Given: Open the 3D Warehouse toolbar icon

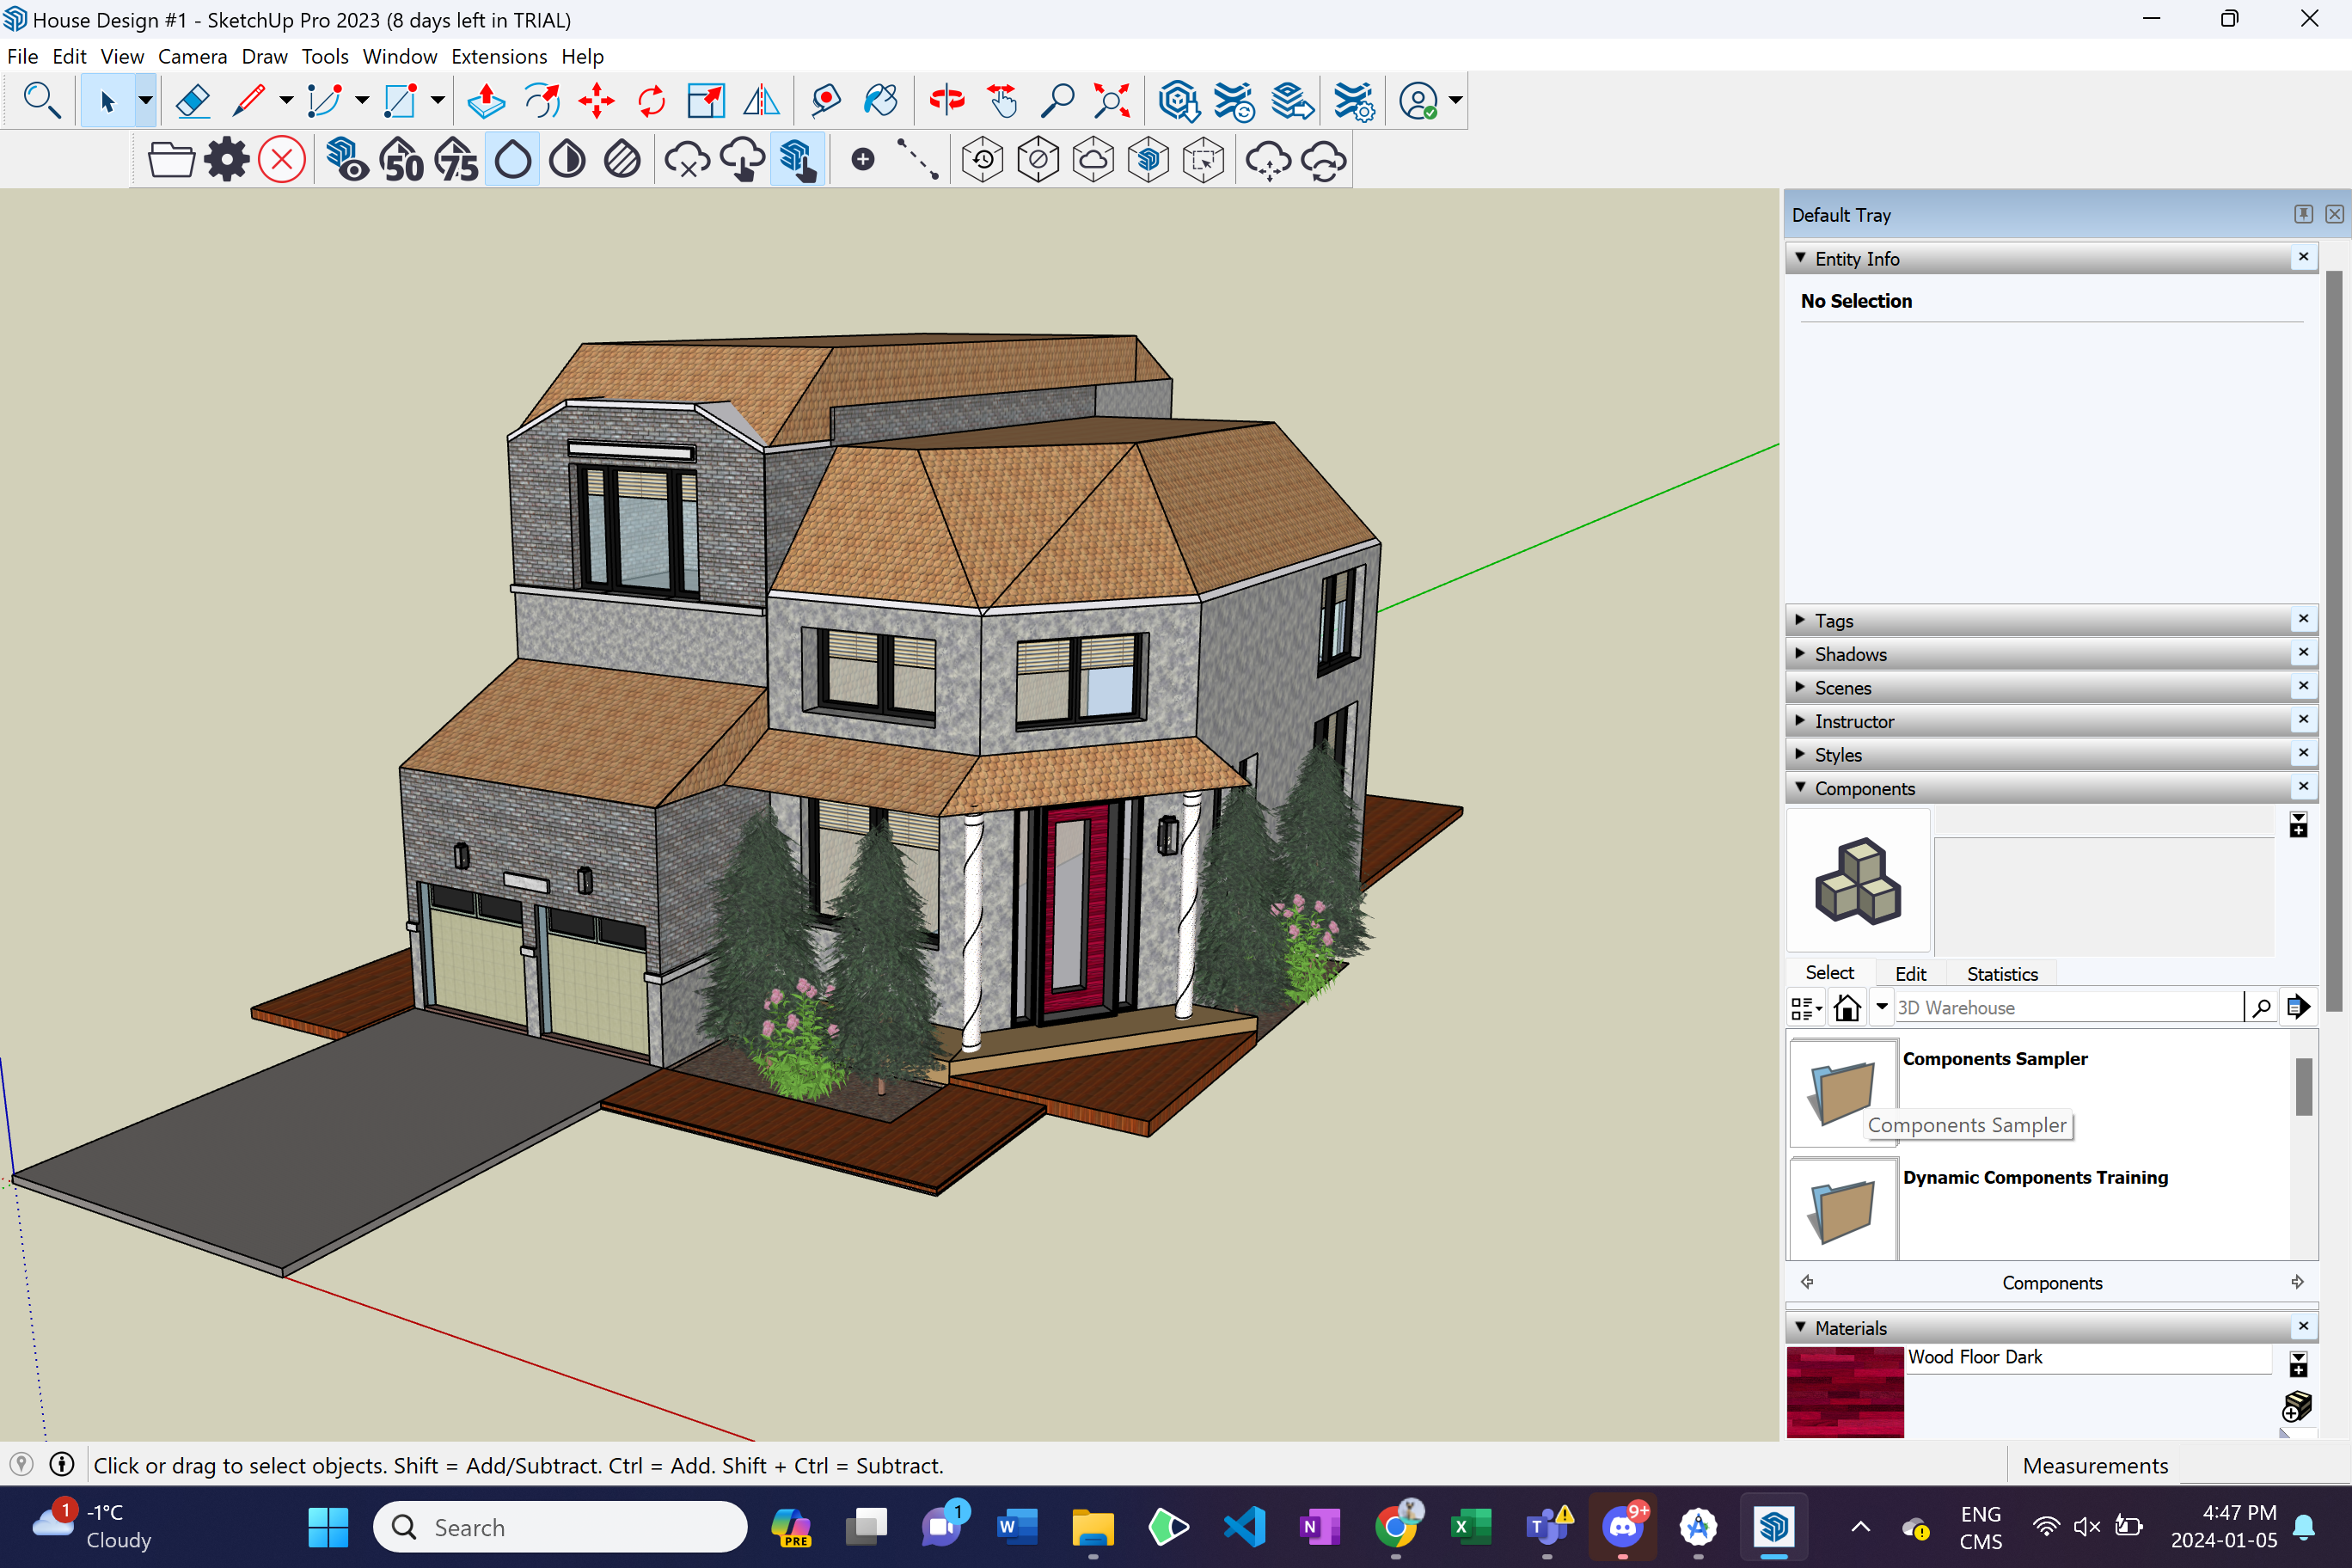Looking at the screenshot, I should [1179, 100].
